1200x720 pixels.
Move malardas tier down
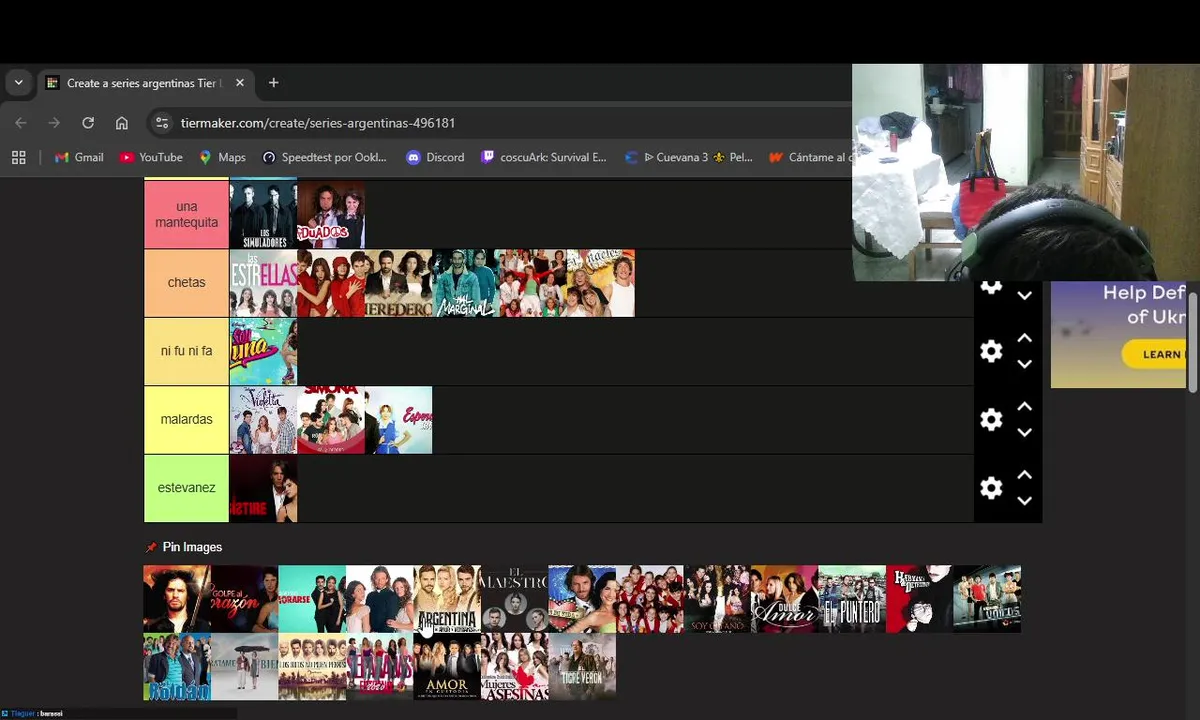click(x=1024, y=432)
